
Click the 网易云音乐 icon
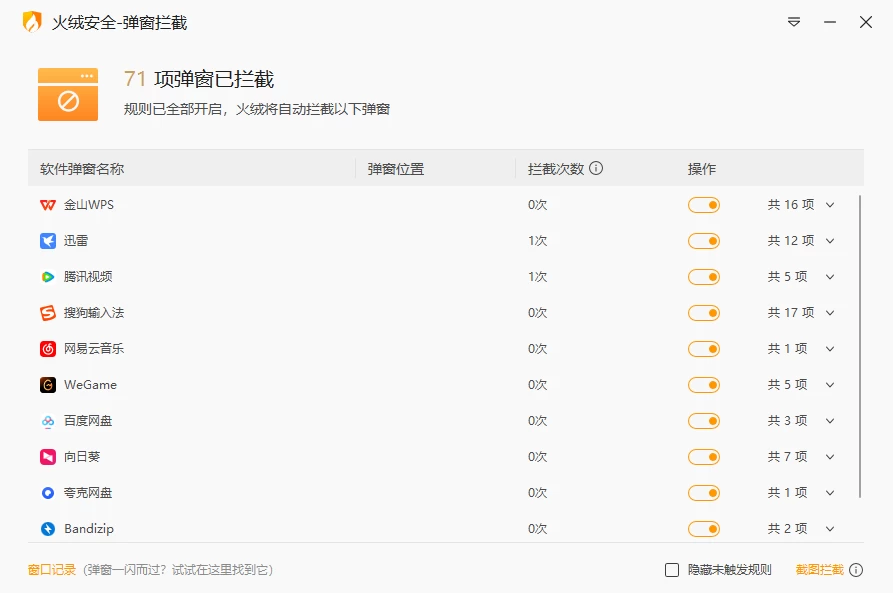[x=47, y=348]
